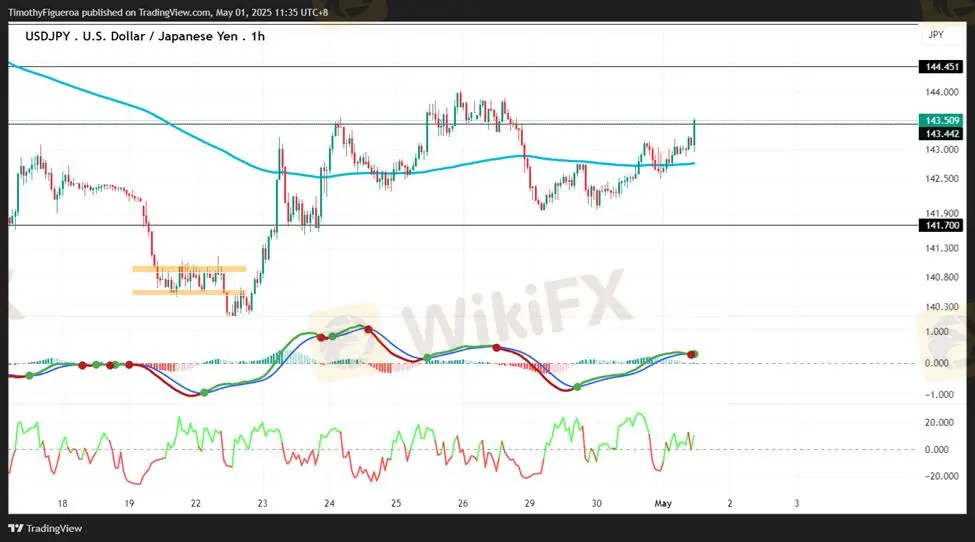This screenshot has height=542, width=975.
Task: Click the 1.000 MACD axis label
Action: tap(937, 331)
